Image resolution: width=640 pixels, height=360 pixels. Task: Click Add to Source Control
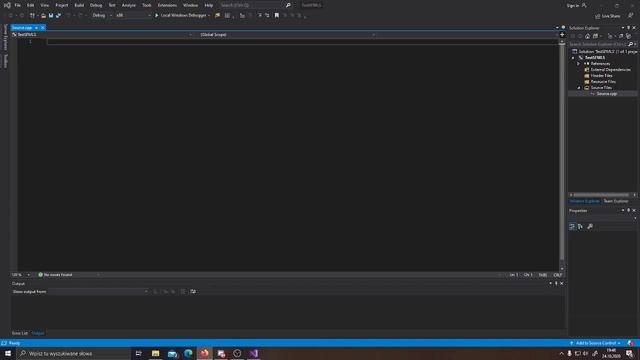(596, 343)
